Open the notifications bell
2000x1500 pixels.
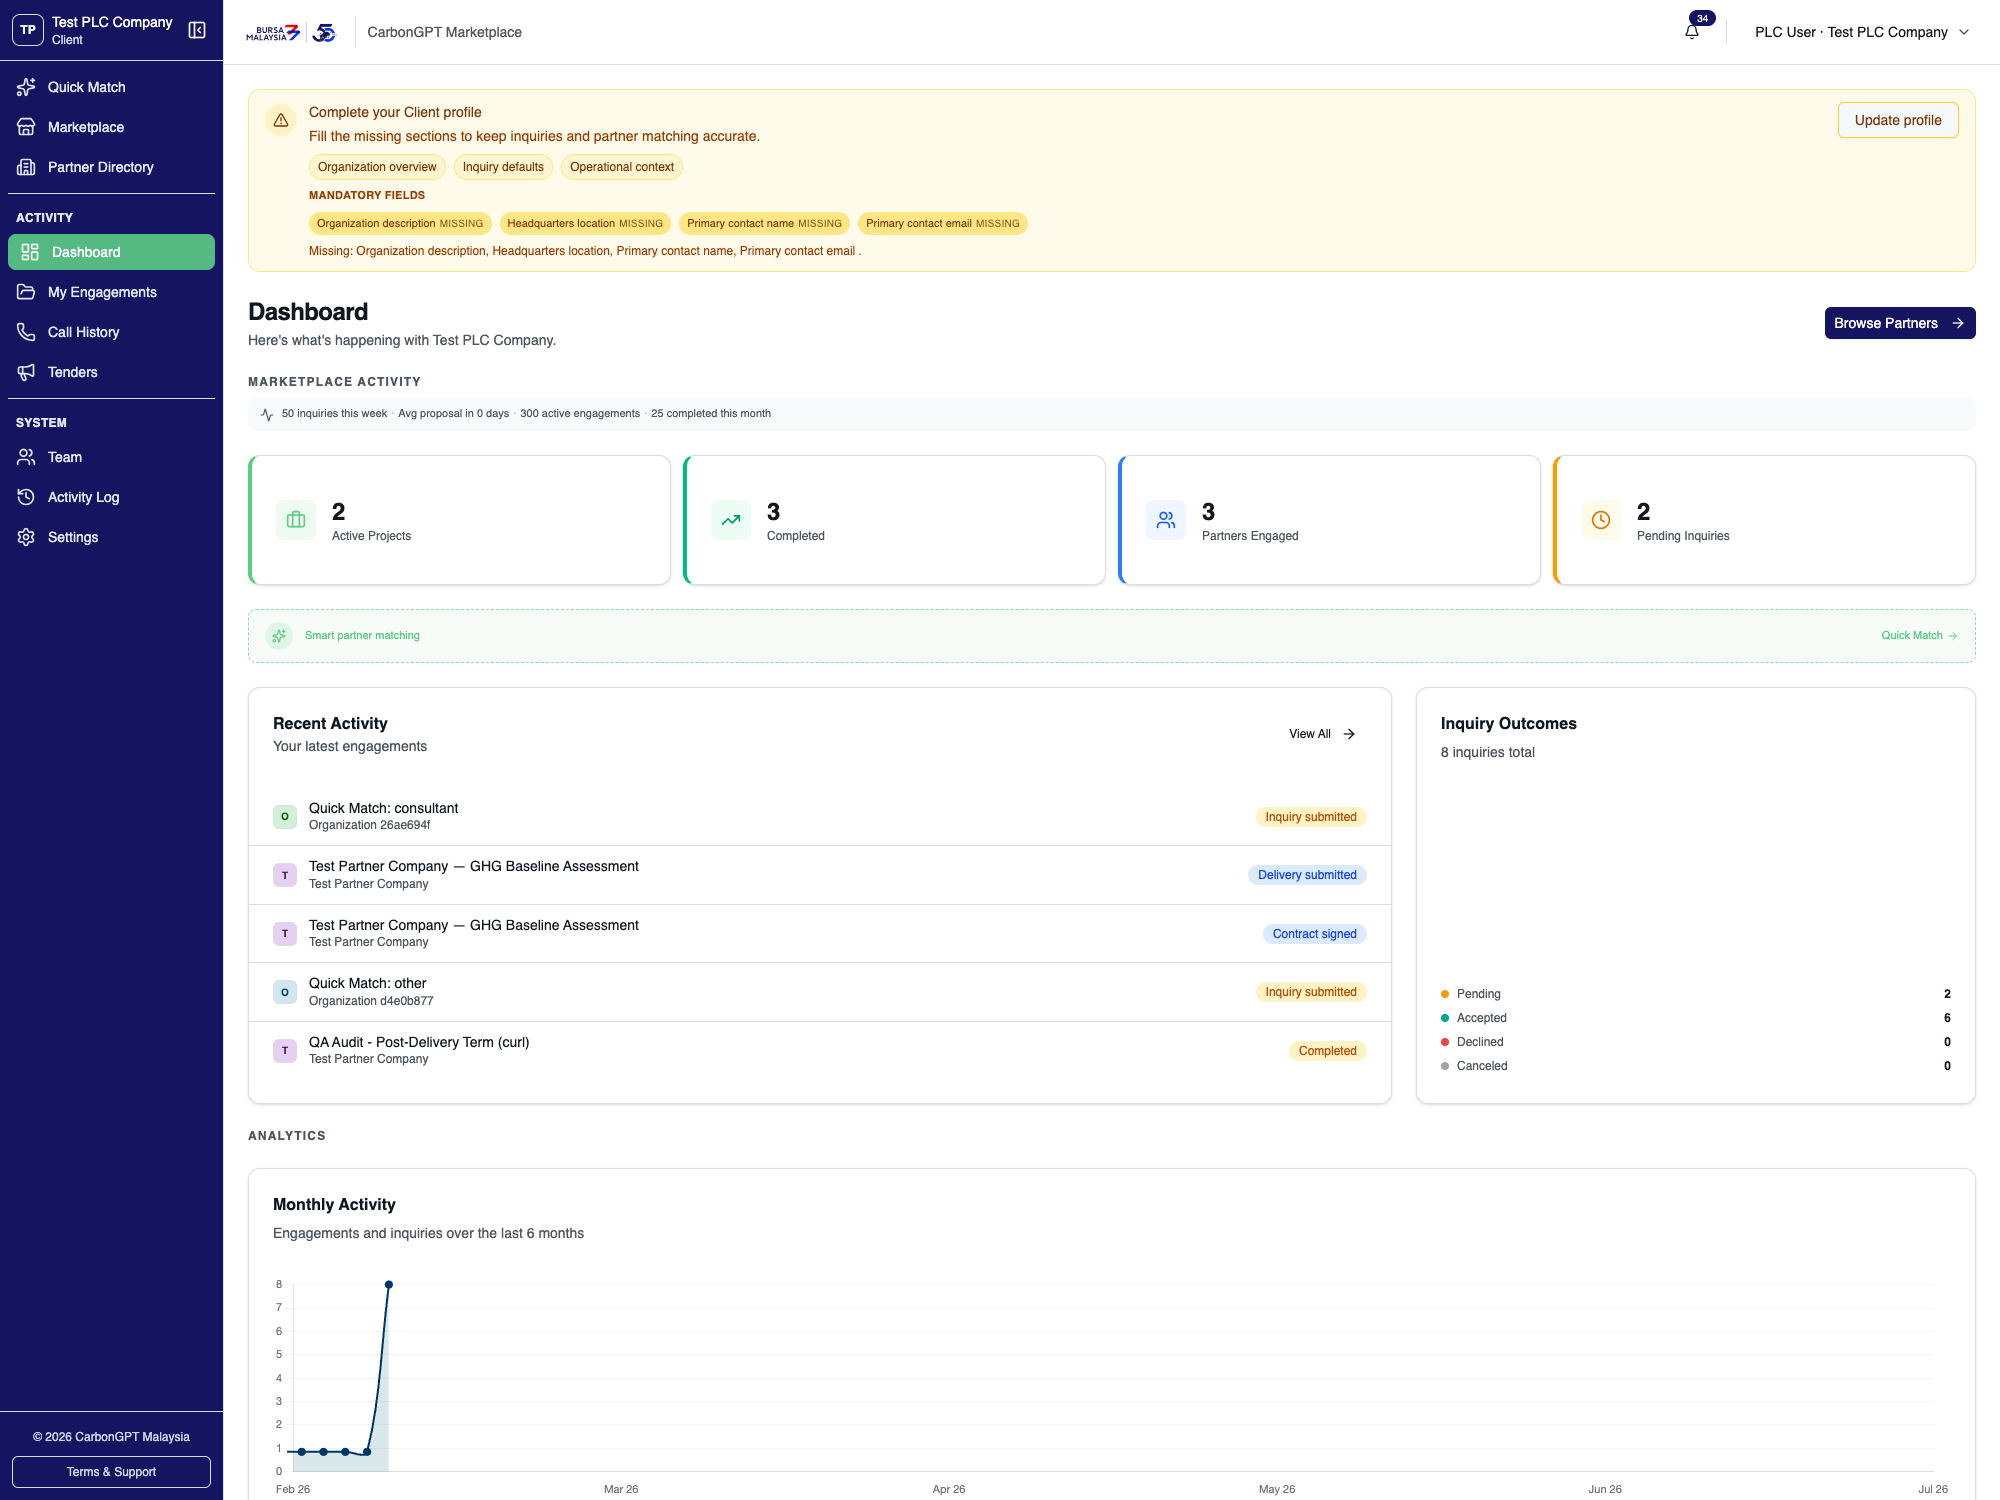pos(1692,32)
